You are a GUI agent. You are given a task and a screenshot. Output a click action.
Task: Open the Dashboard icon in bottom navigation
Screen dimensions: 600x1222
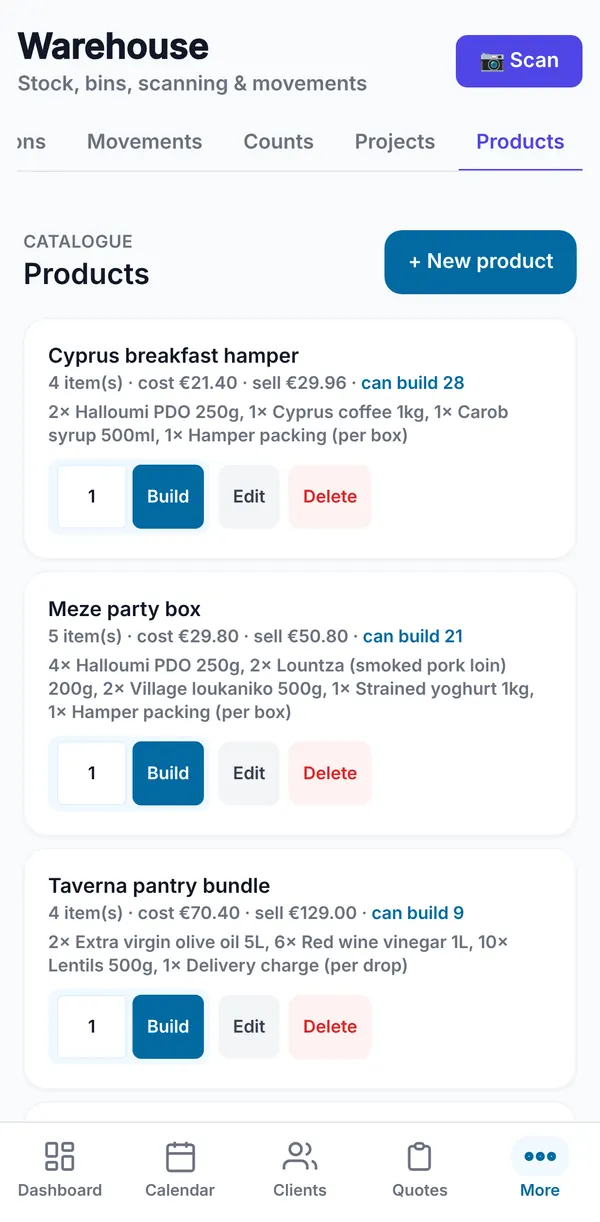60,1157
